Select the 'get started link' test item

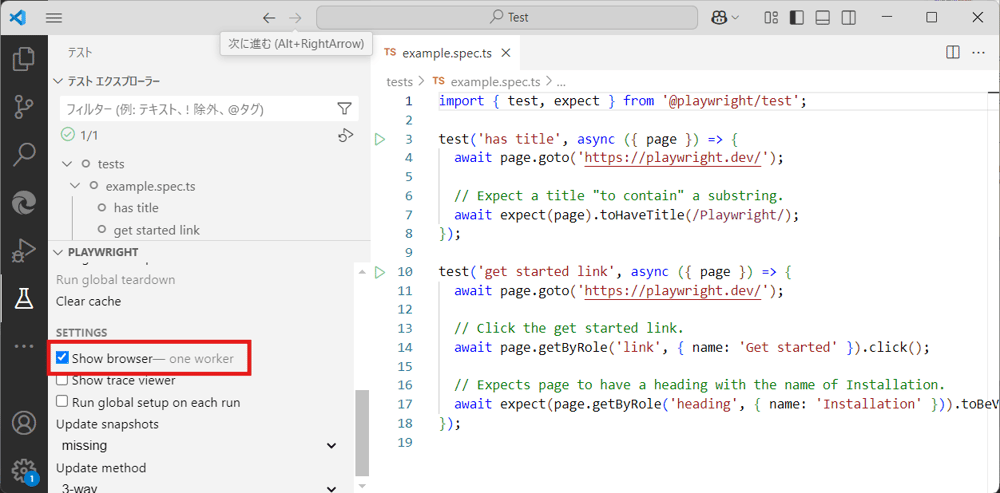(157, 230)
